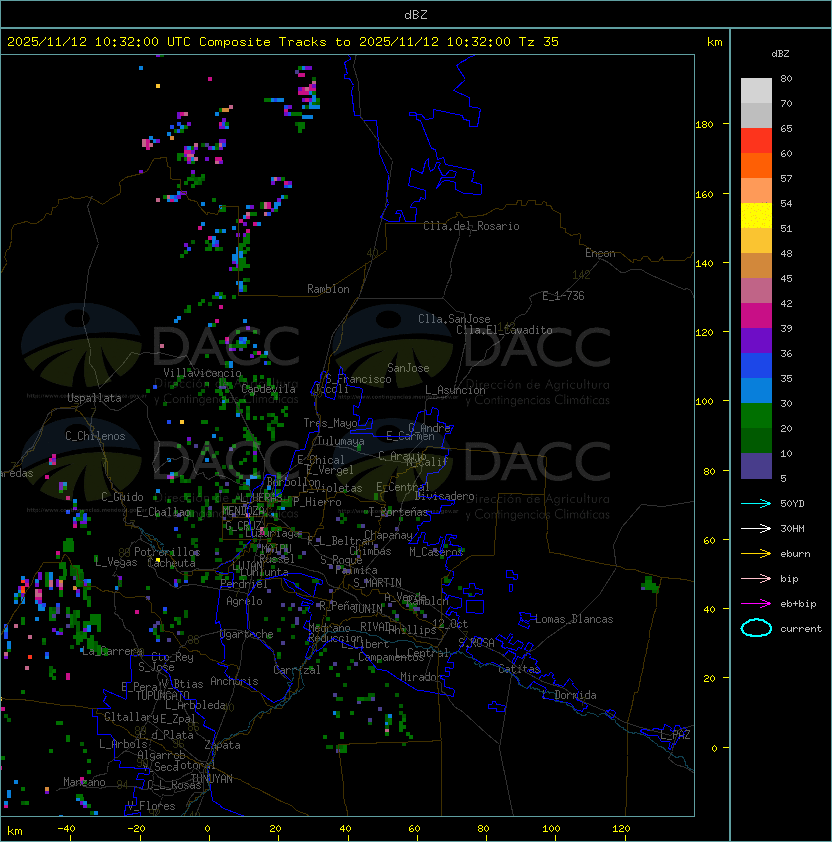Select the bright green 30 dBZ swatch
Screen dimensions: 832x842
point(756,415)
